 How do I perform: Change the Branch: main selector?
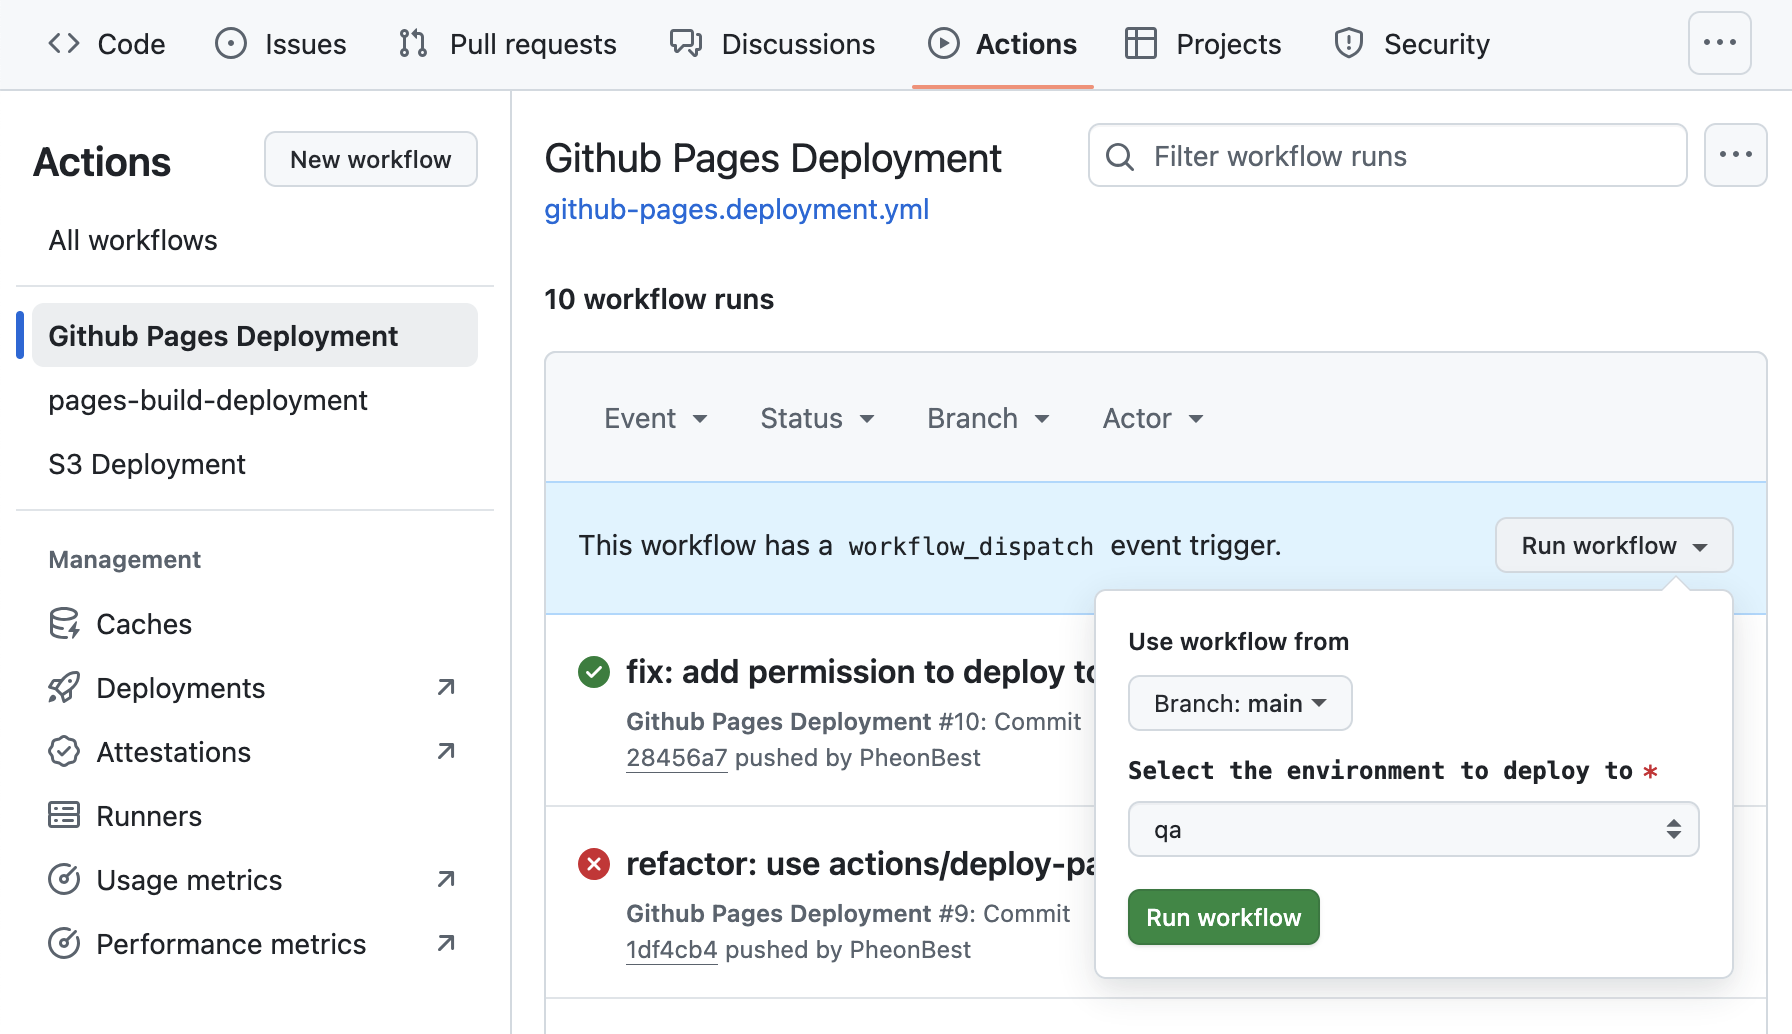pyautogui.click(x=1240, y=703)
